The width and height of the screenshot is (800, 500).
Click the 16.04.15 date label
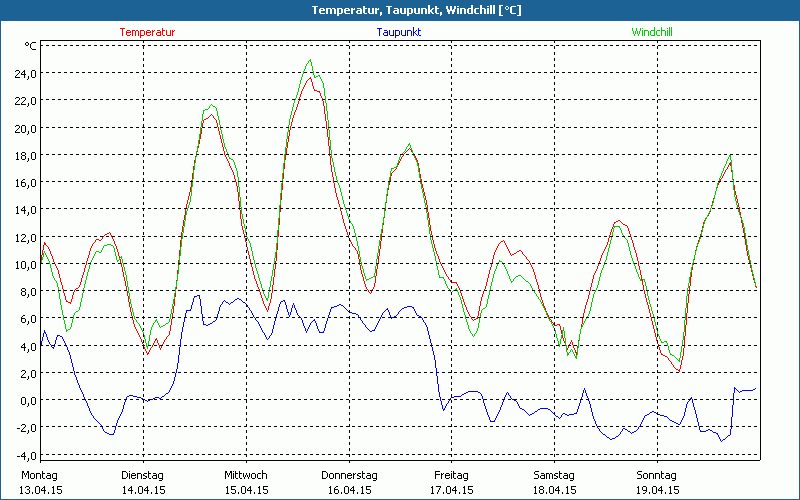(x=349, y=490)
